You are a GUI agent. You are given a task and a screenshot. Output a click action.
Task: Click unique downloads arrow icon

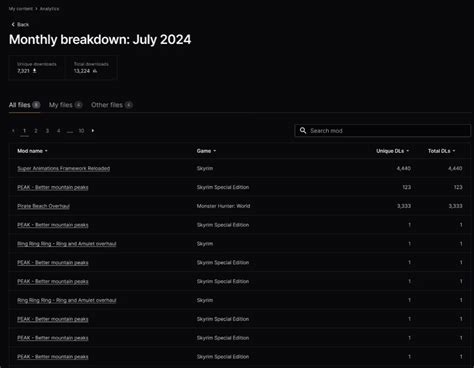pyautogui.click(x=34, y=71)
